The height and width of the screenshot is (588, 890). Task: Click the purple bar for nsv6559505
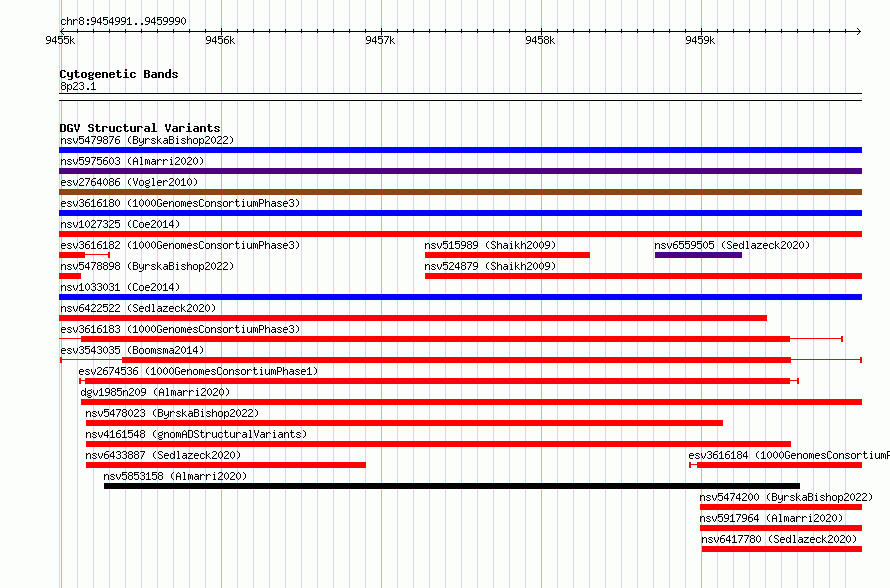[x=698, y=255]
